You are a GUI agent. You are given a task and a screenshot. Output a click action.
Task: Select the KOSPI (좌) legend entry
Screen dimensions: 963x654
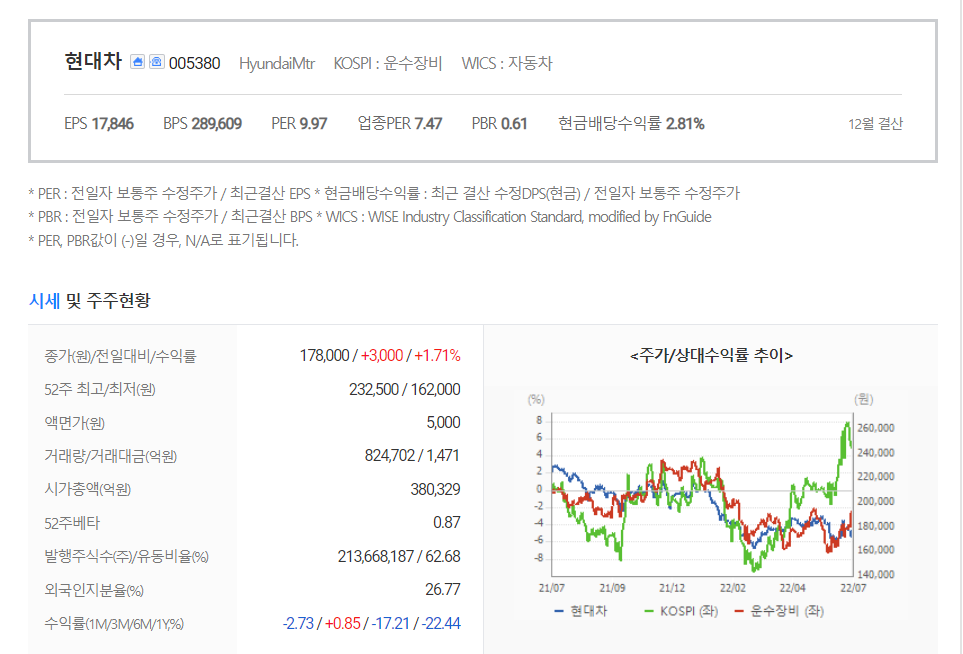[681, 611]
